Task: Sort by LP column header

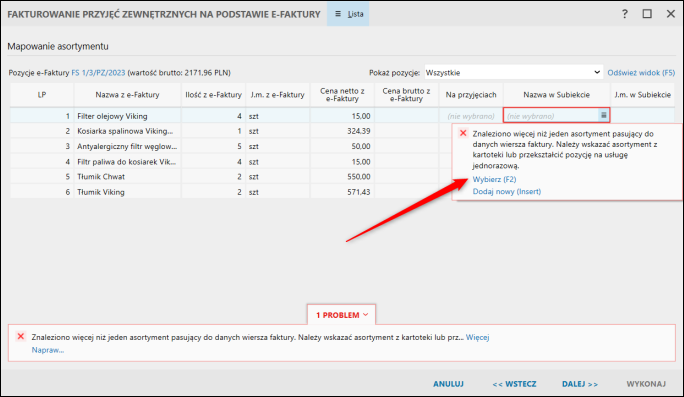Action: pos(42,95)
